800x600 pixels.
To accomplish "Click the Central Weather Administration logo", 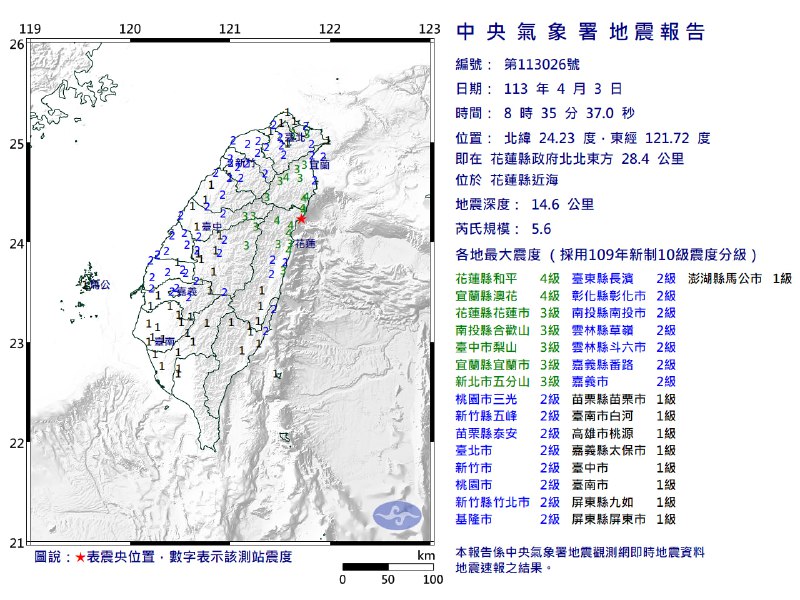I will tap(397, 515).
